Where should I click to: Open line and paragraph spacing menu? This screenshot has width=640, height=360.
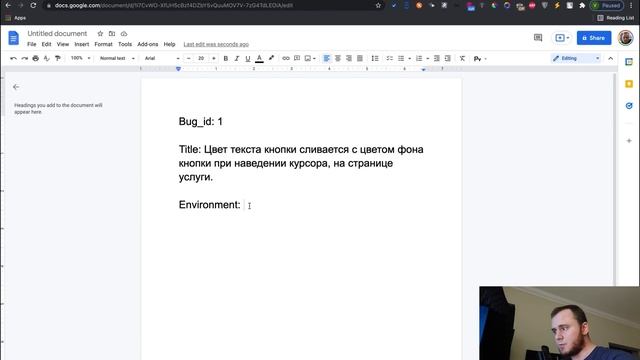tap(375, 58)
